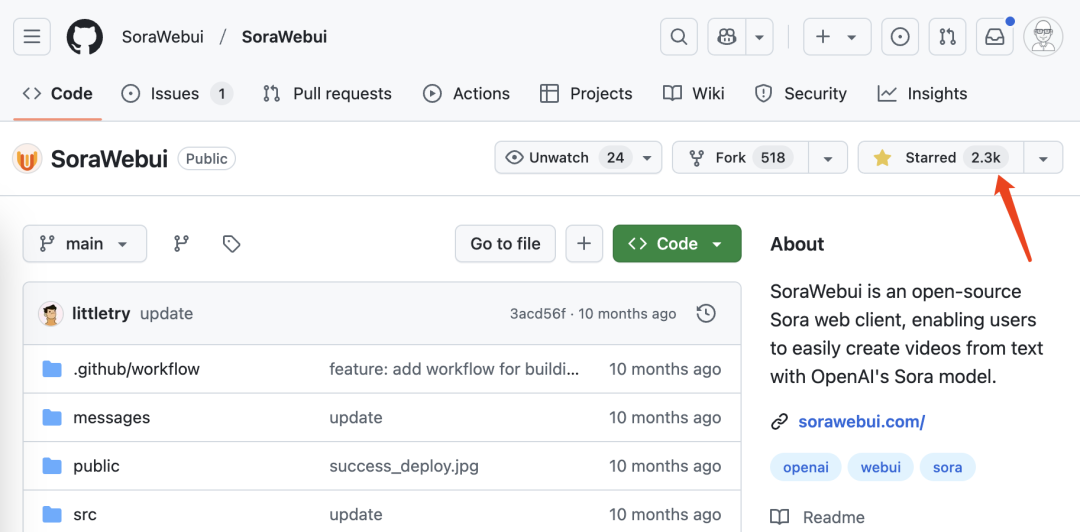Expand the Fork options dropdown arrow

829,158
